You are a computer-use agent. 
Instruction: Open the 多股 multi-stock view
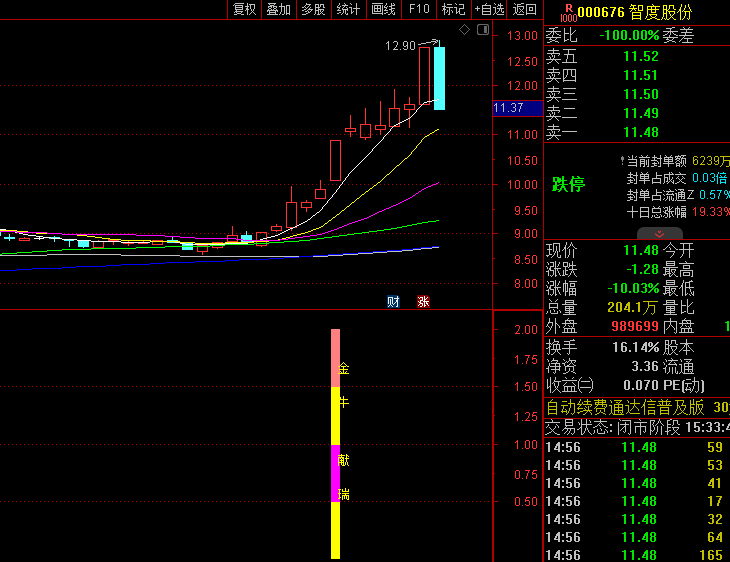pyautogui.click(x=313, y=9)
